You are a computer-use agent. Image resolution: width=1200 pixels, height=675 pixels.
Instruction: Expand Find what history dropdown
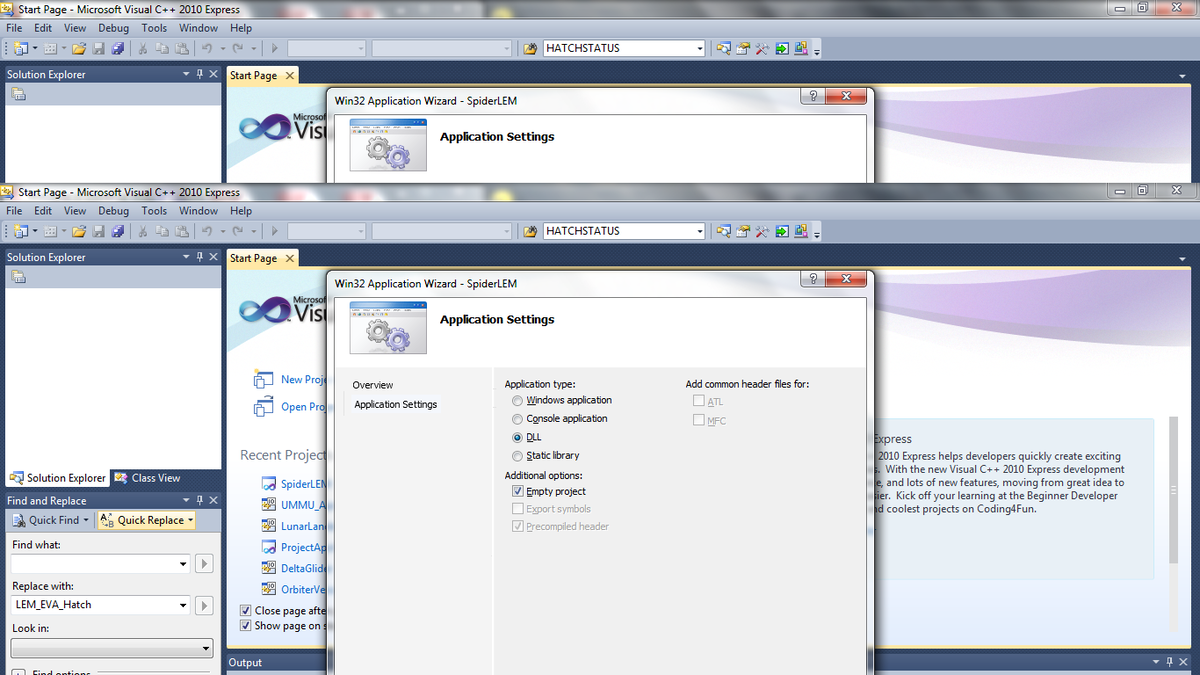(x=182, y=564)
